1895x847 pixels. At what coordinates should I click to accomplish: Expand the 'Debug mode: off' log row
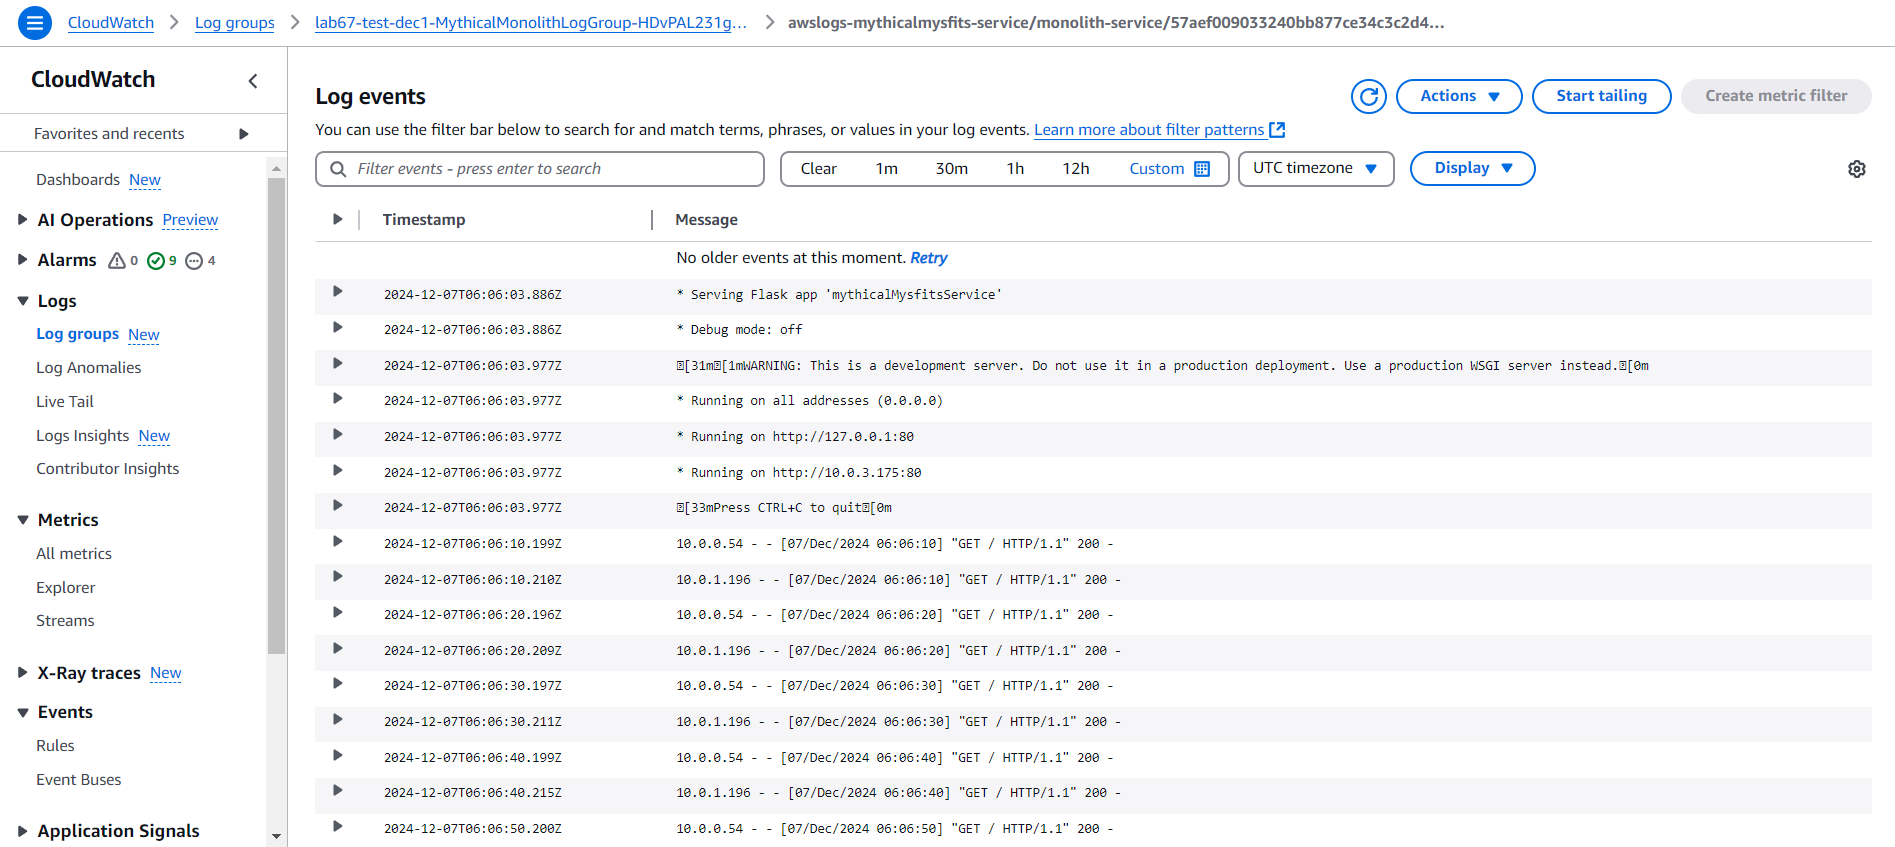pyautogui.click(x=338, y=327)
